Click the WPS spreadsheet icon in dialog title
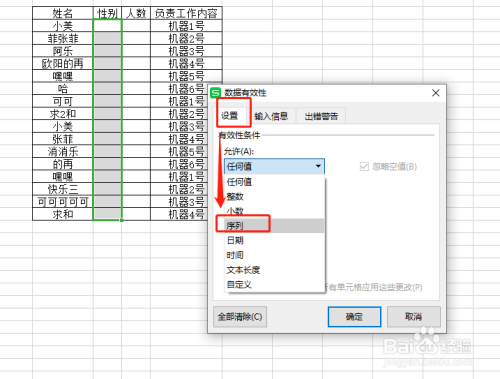Viewport: 500px width, 379px height. pos(216,93)
